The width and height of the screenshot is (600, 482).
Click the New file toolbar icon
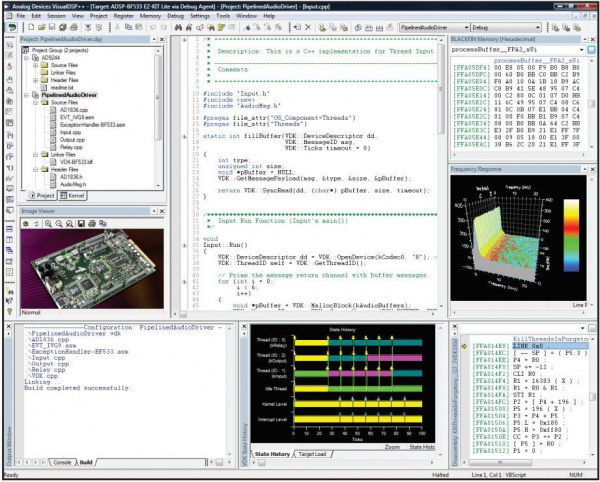(x=31, y=28)
